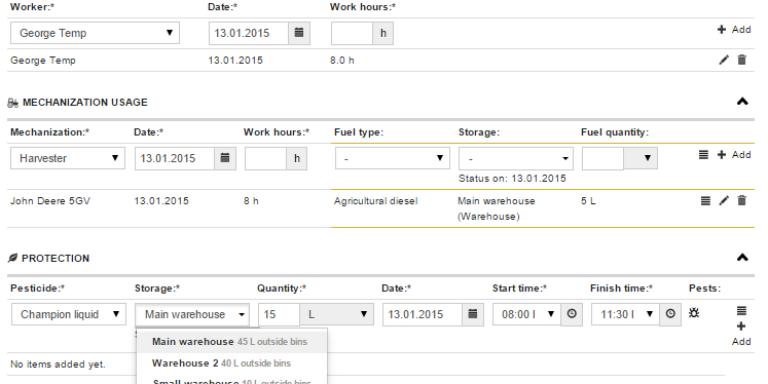Edit the John Deere 5GV row

pos(723,201)
